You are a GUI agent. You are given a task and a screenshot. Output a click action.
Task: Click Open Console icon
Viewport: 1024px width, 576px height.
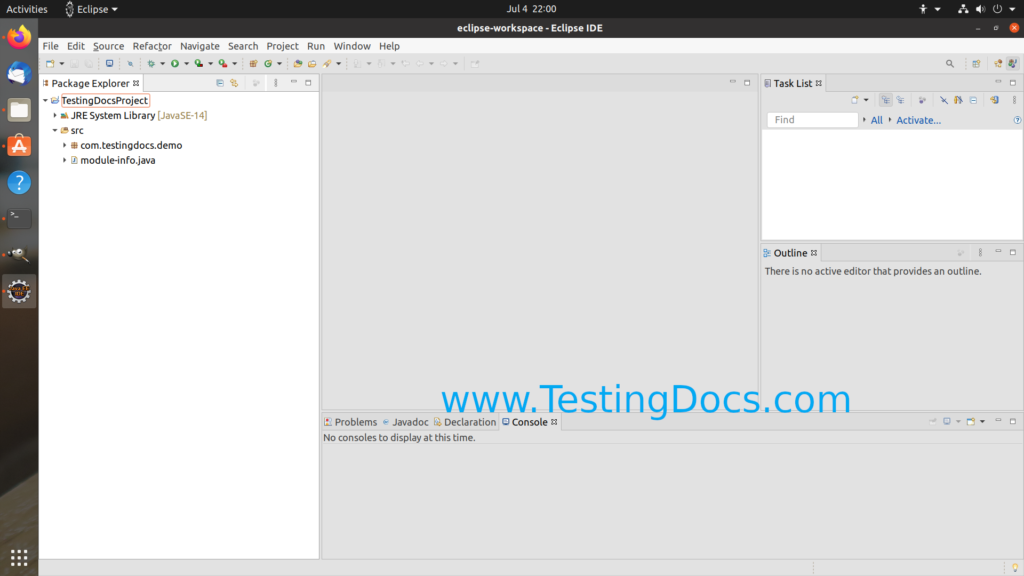point(971,421)
